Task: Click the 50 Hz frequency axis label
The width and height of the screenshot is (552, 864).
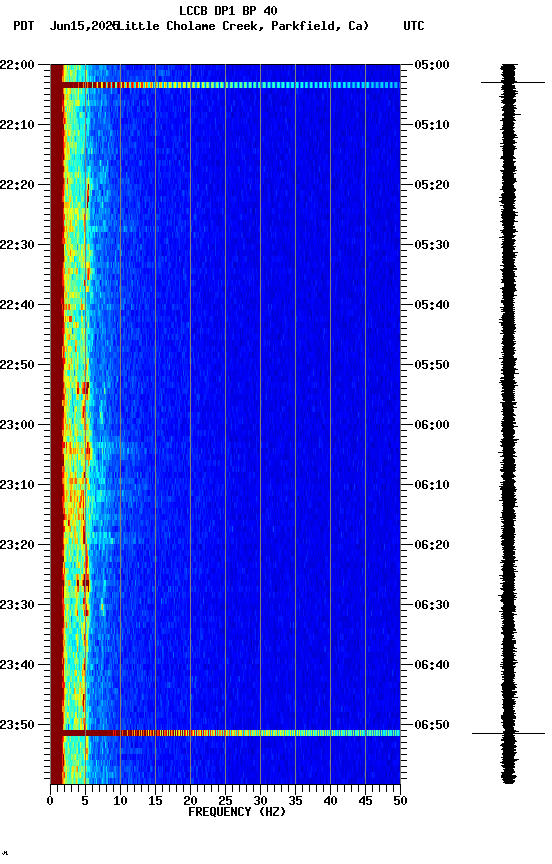Action: coord(401,801)
